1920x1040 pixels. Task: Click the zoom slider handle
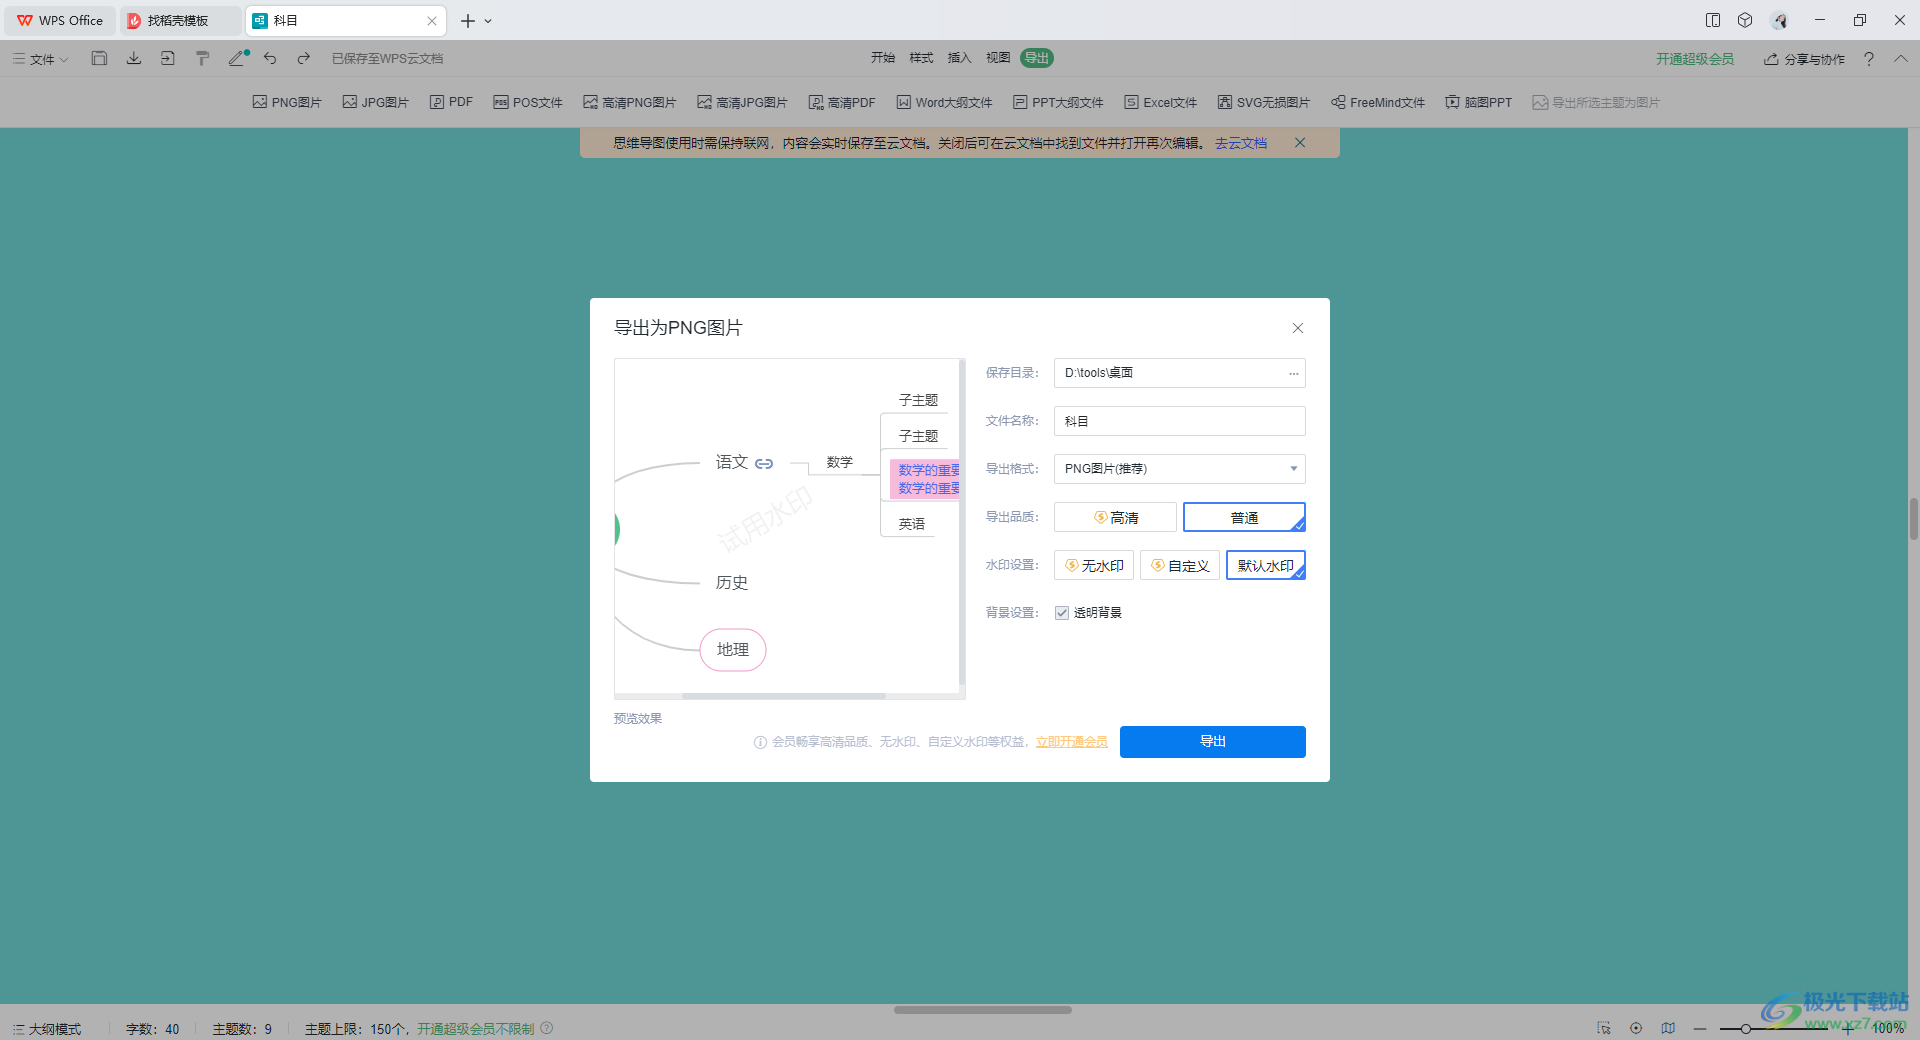tap(1745, 1029)
